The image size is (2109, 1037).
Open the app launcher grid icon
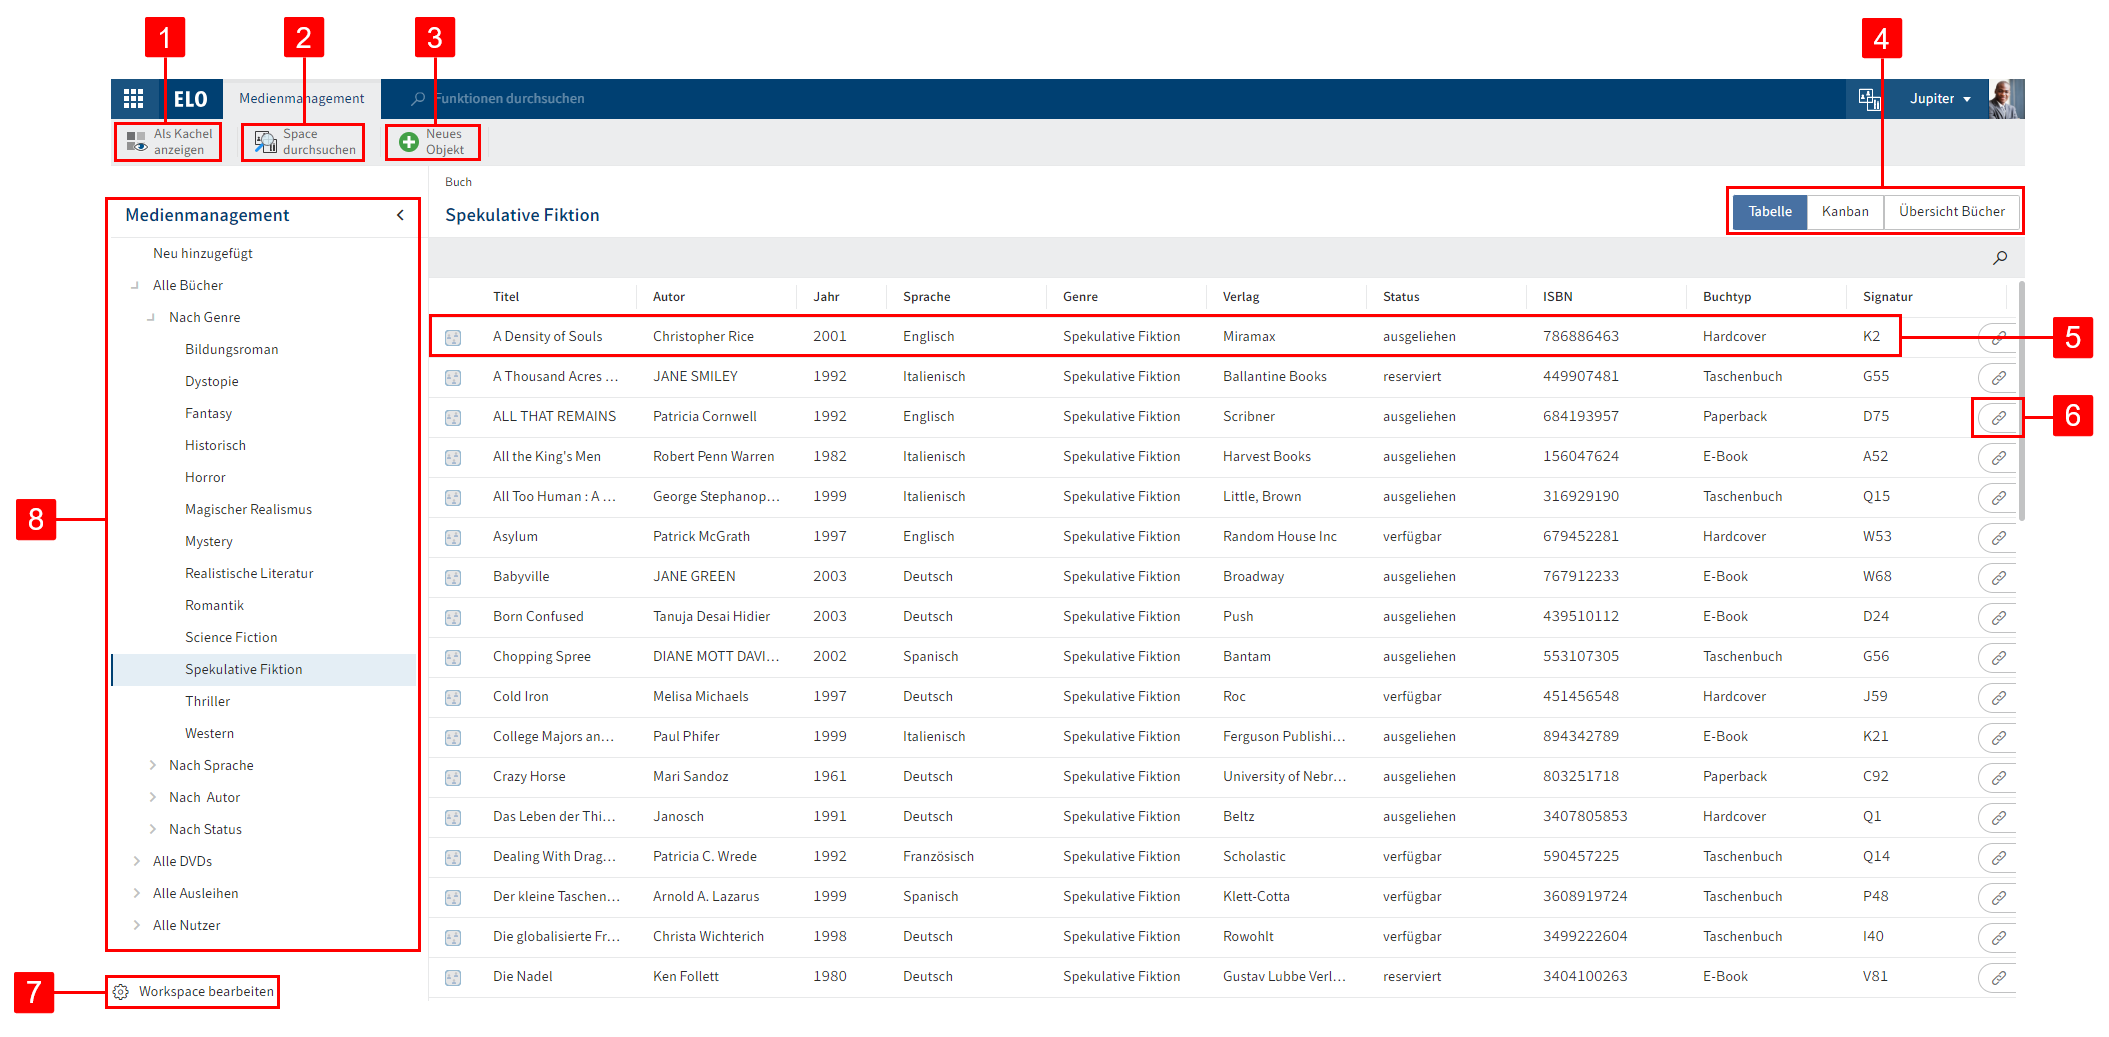[133, 98]
